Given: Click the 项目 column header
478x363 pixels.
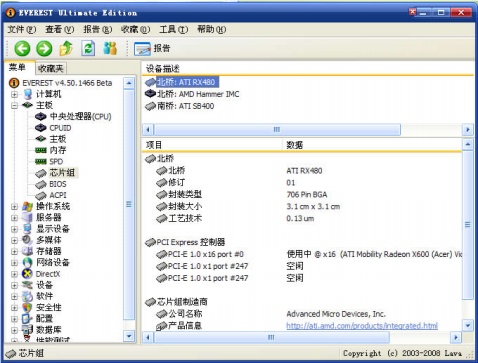Looking at the screenshot, I should 212,145.
